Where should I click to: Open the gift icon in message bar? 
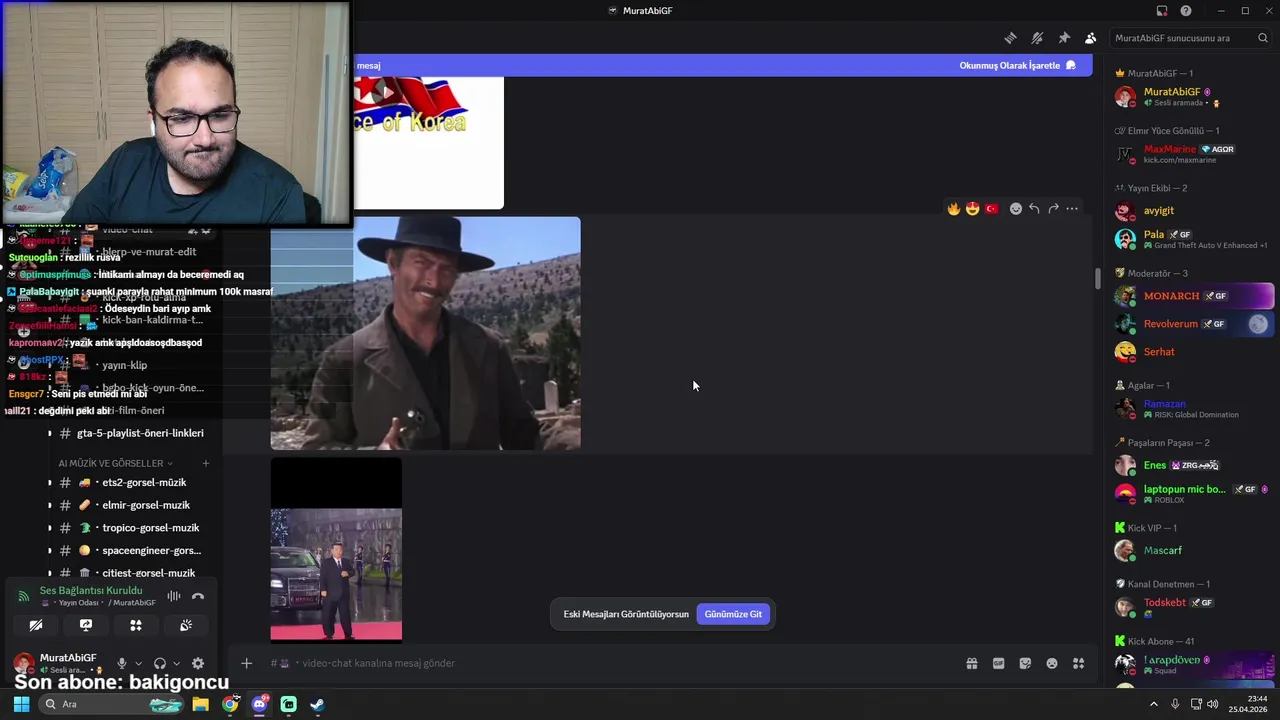click(x=971, y=663)
